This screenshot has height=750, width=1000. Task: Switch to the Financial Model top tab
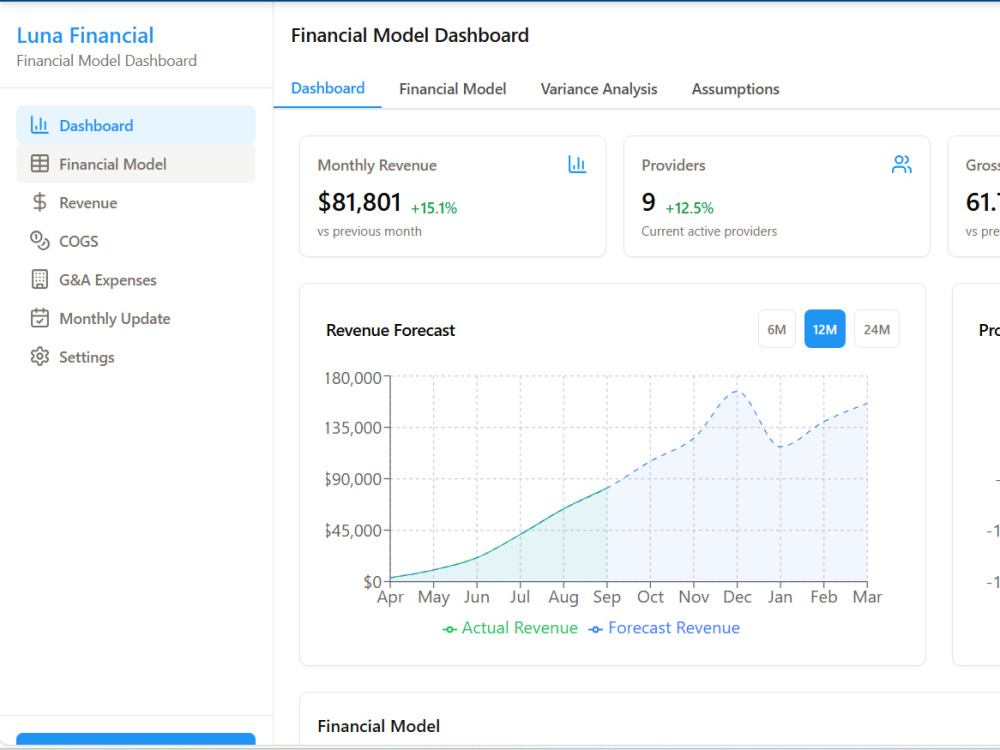coord(453,89)
